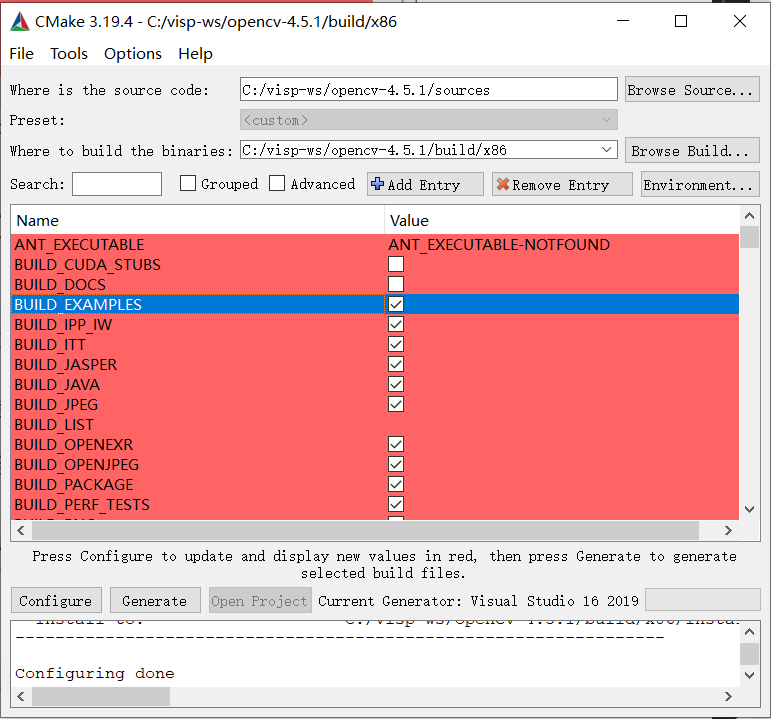Click the output log up scroll arrow

click(749, 632)
